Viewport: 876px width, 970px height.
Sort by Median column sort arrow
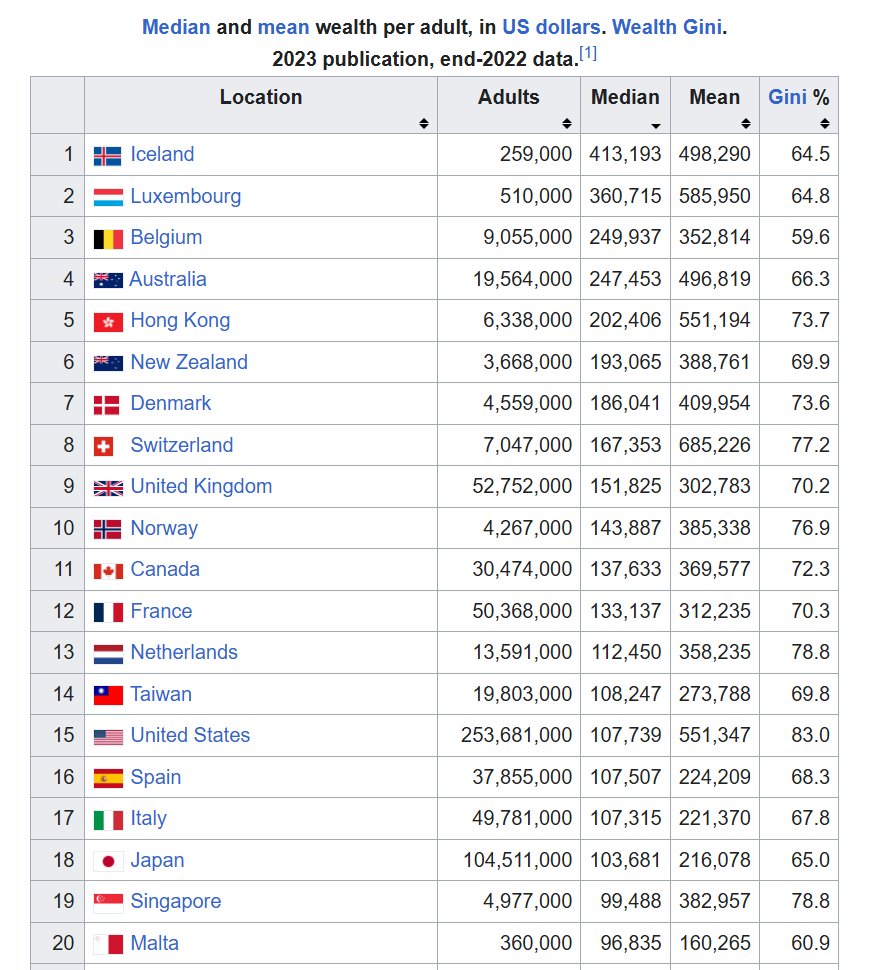pos(656,126)
